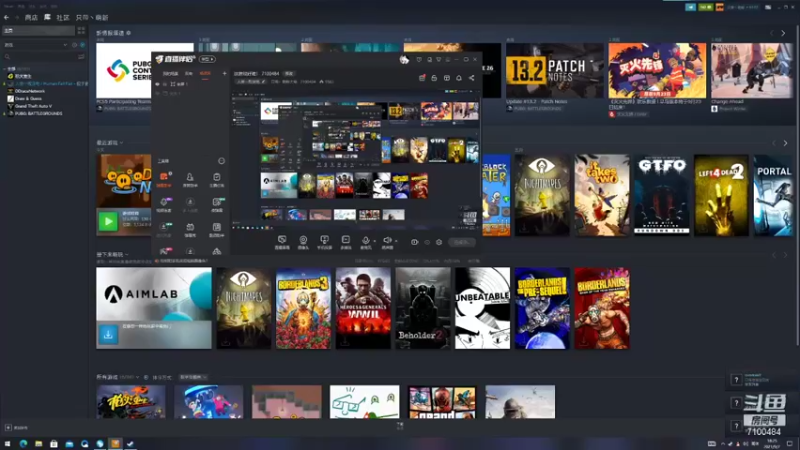Toggle ready-to-play filter icon in sidebar
This screenshot has width=800, height=450.
click(83, 45)
